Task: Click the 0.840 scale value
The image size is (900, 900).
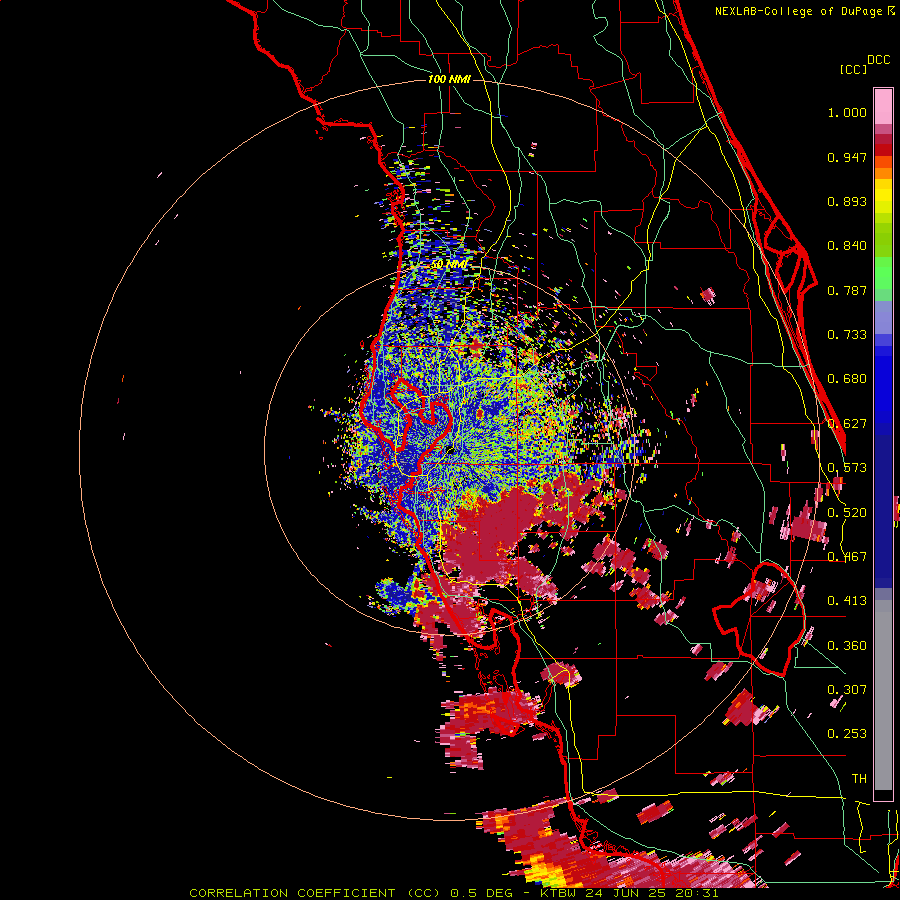Action: pos(847,246)
